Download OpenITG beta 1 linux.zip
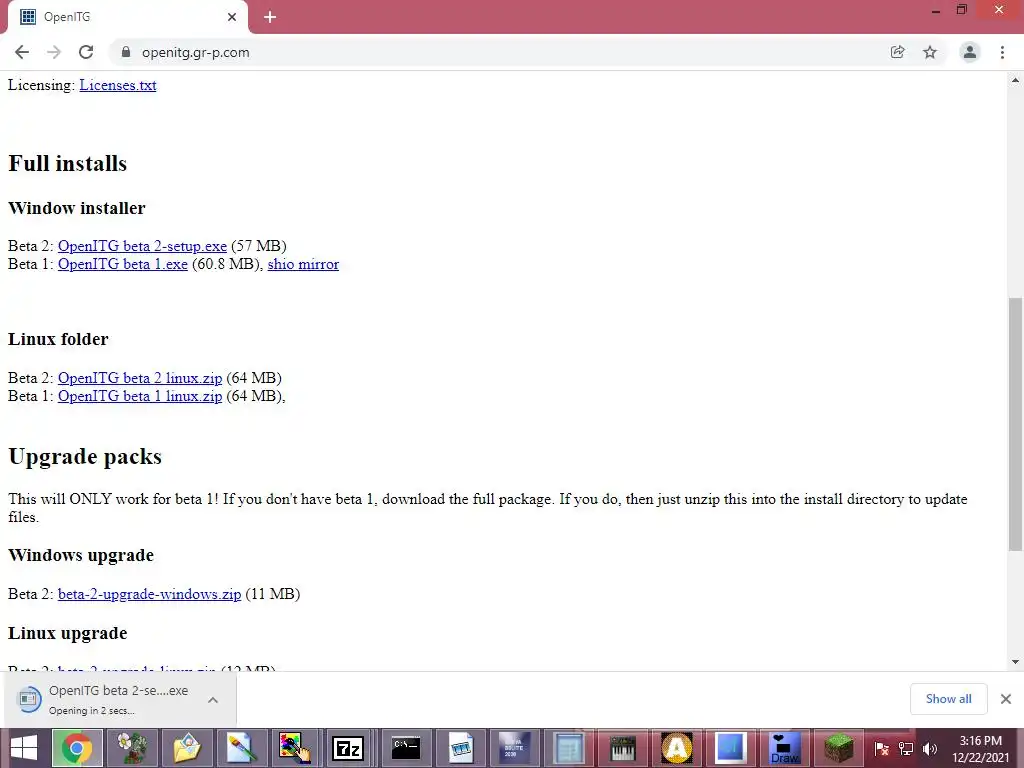This screenshot has width=1024, height=768. click(140, 396)
